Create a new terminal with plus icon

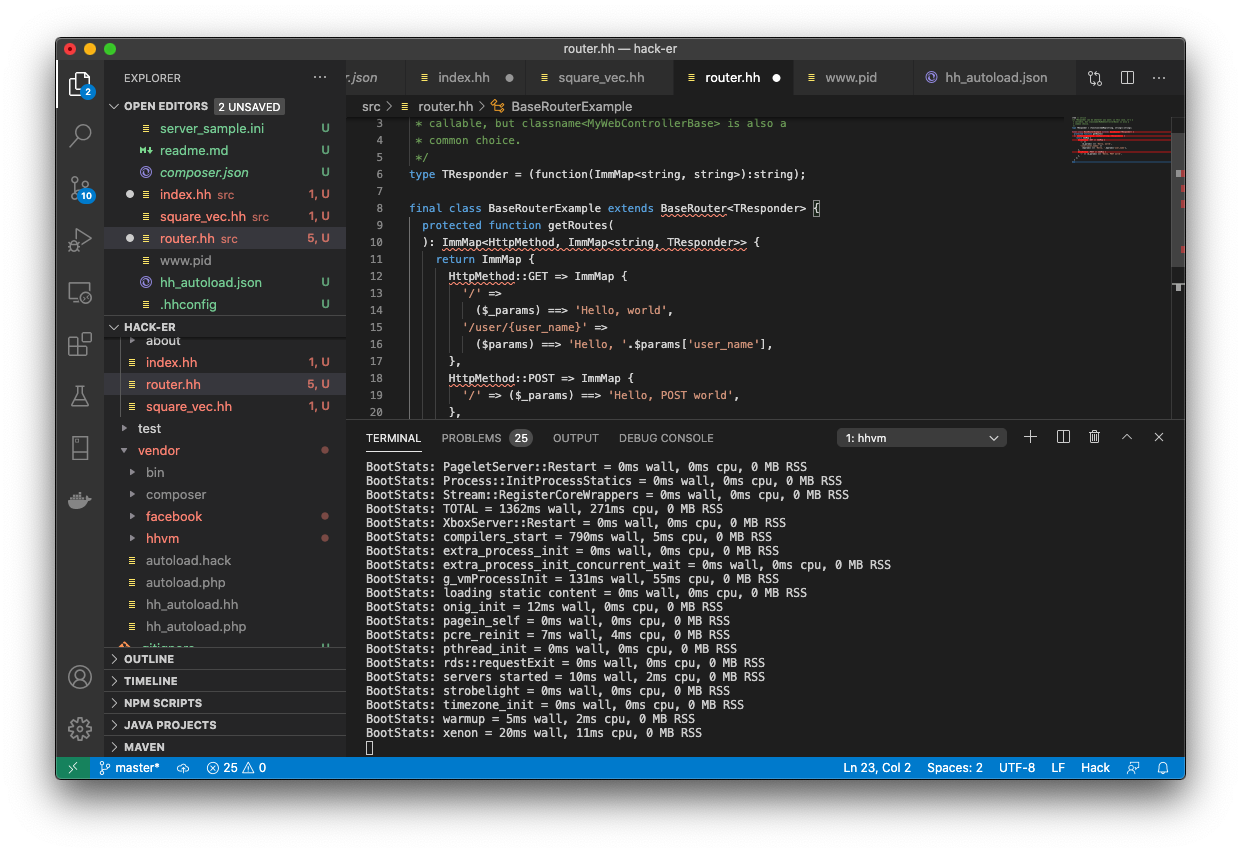[1031, 437]
